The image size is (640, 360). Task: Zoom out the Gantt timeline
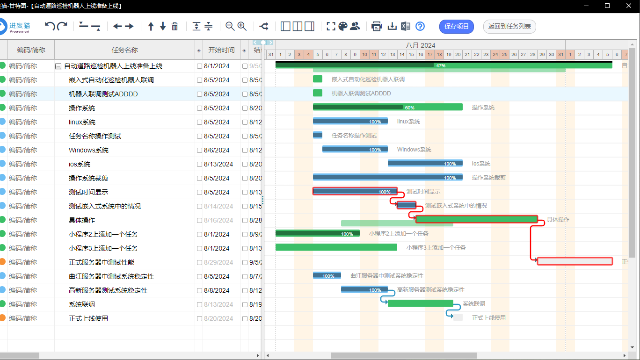[x=230, y=26]
